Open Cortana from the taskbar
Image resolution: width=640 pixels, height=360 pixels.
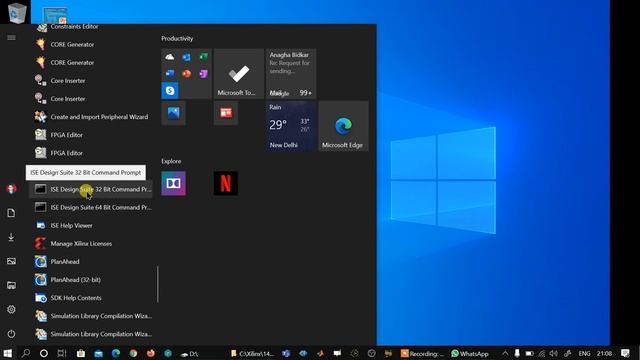pos(44,353)
